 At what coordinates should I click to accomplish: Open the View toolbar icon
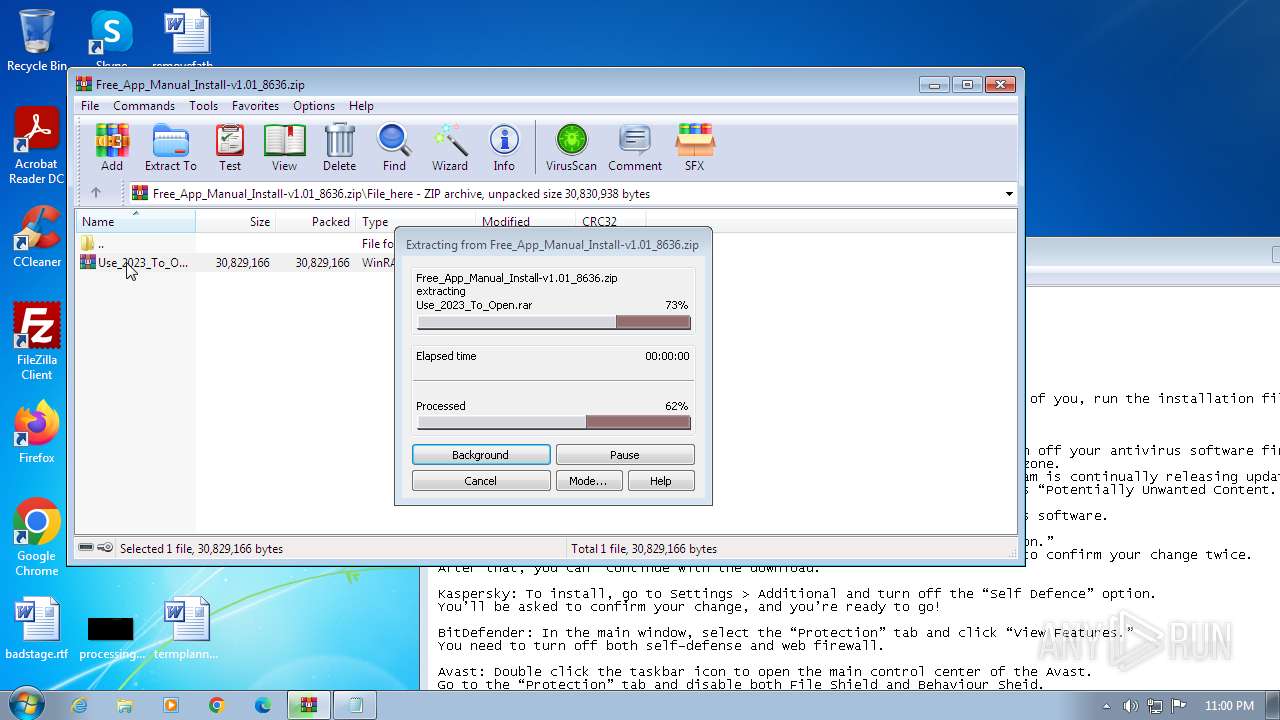point(284,147)
